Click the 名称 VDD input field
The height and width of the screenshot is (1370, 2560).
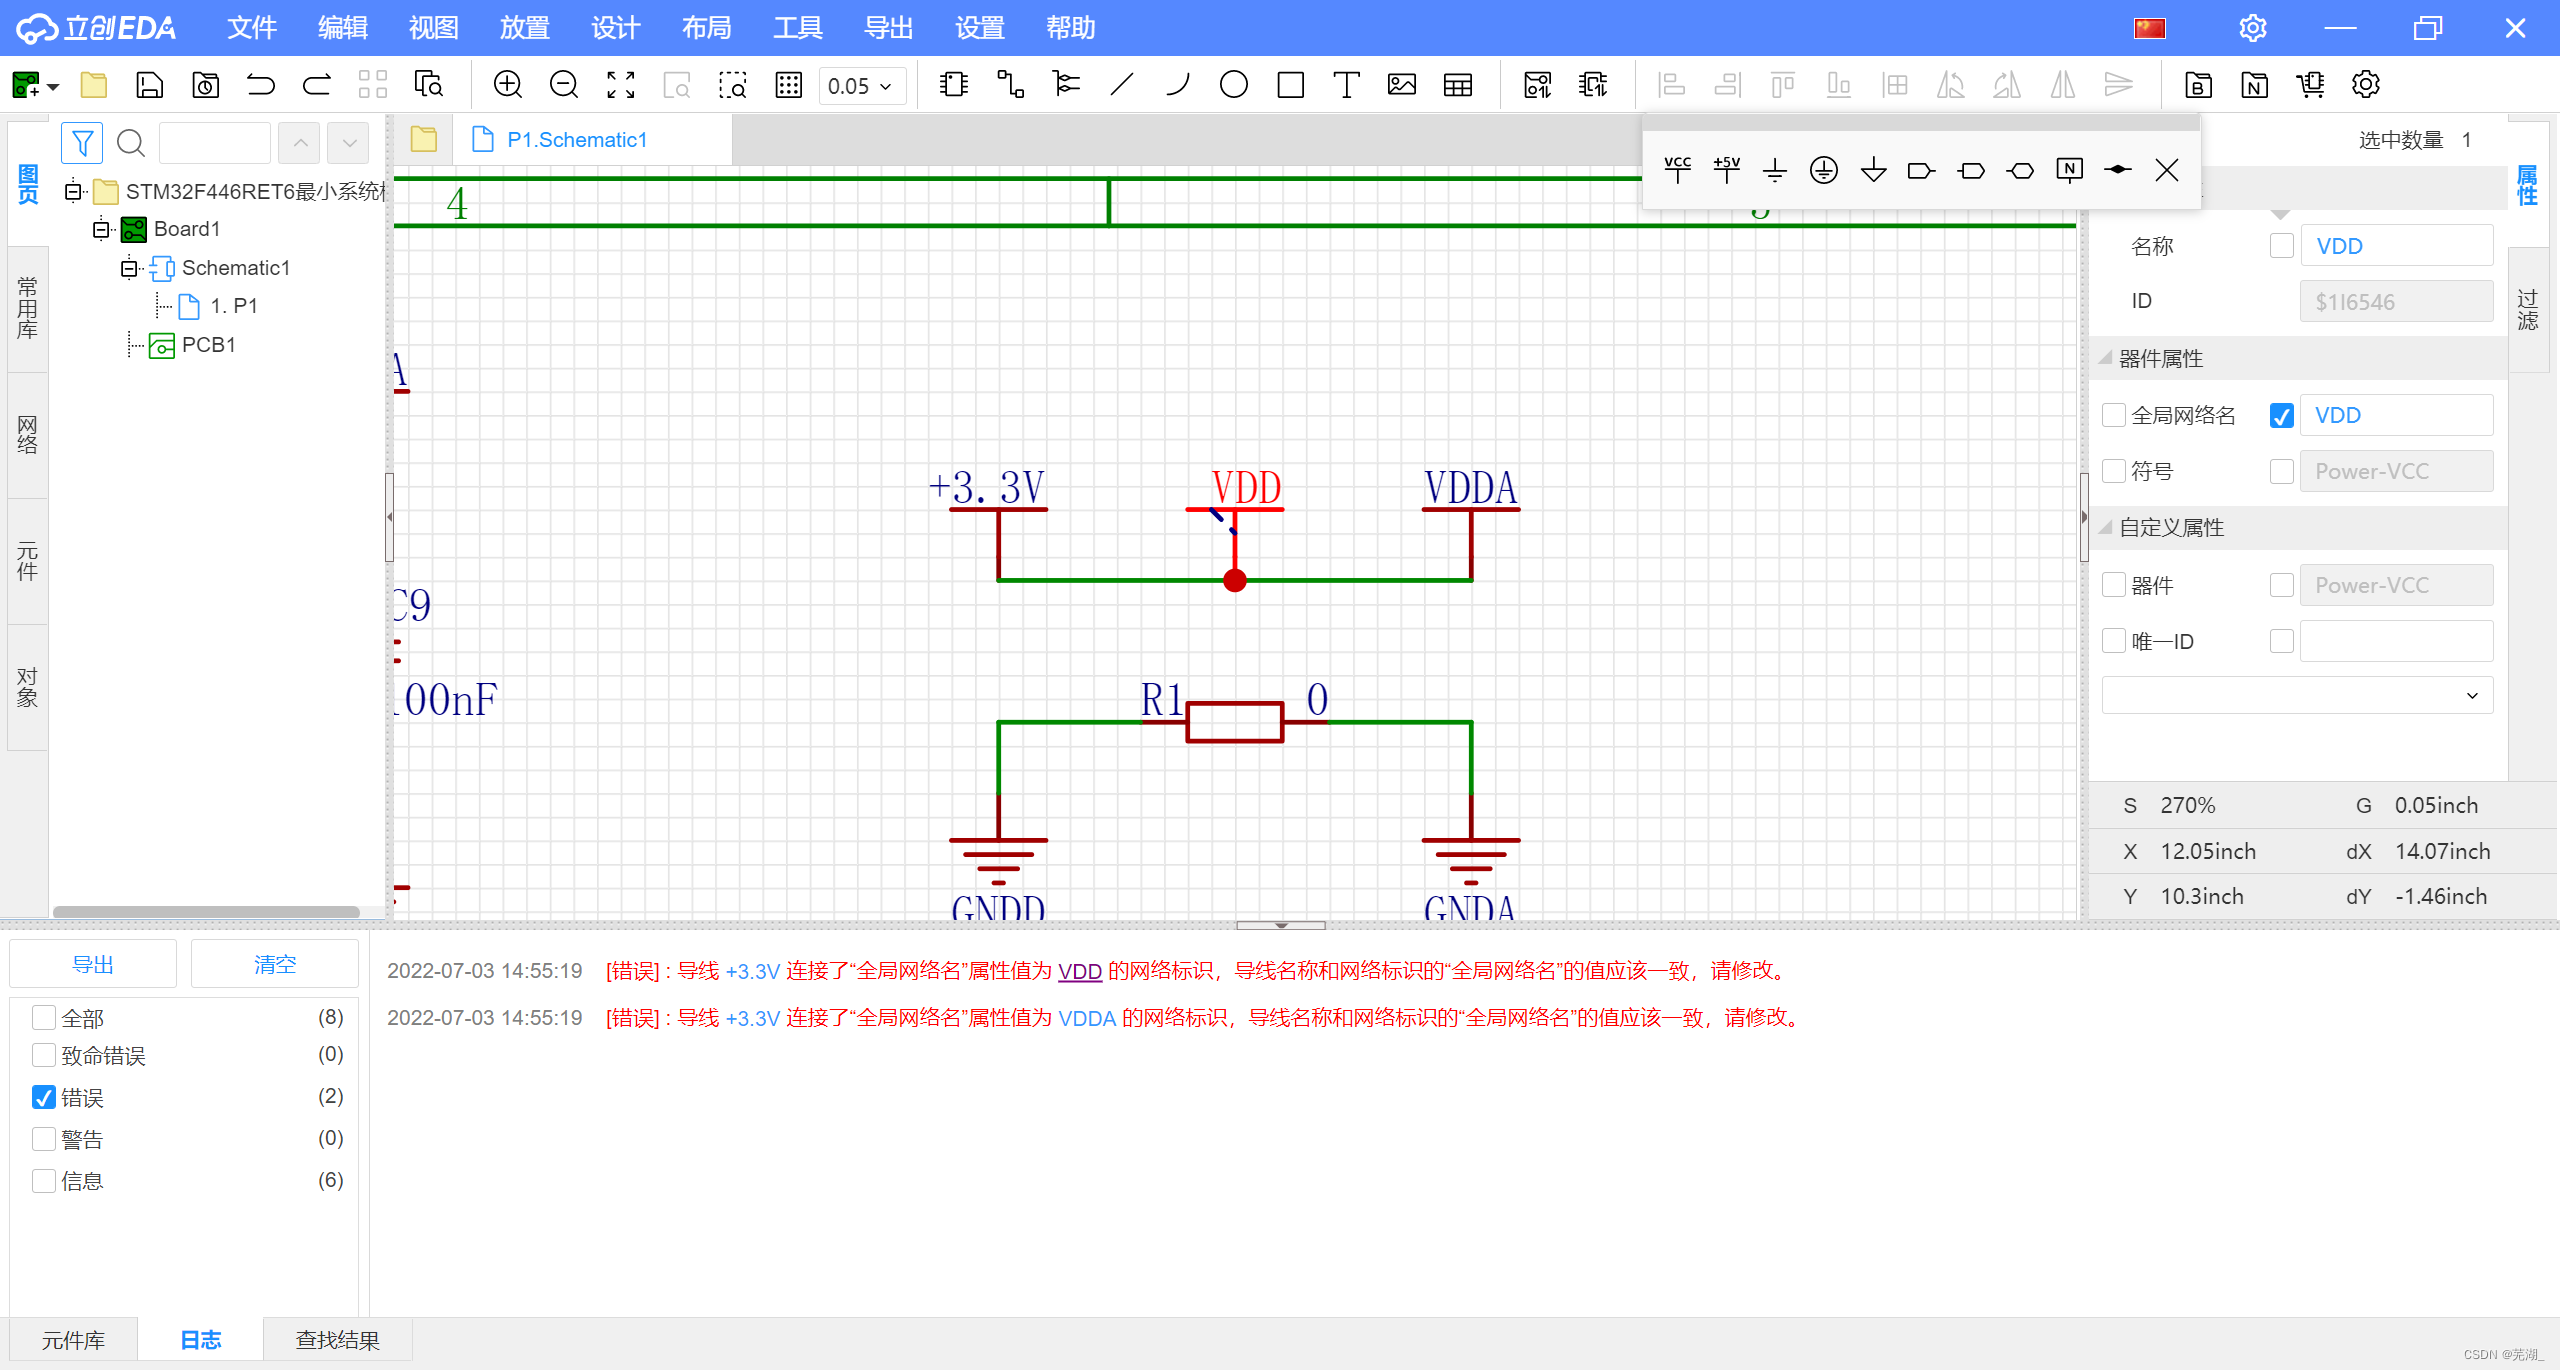(2396, 246)
